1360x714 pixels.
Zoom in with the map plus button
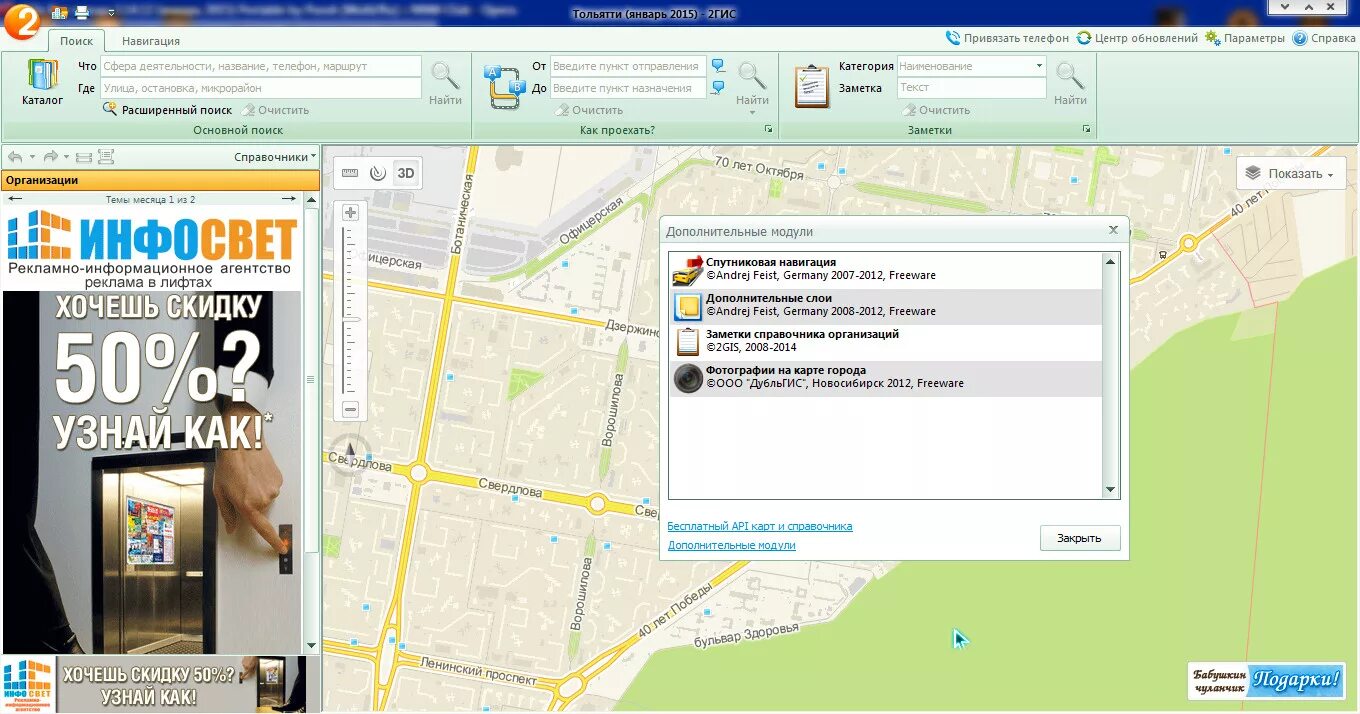pyautogui.click(x=350, y=212)
